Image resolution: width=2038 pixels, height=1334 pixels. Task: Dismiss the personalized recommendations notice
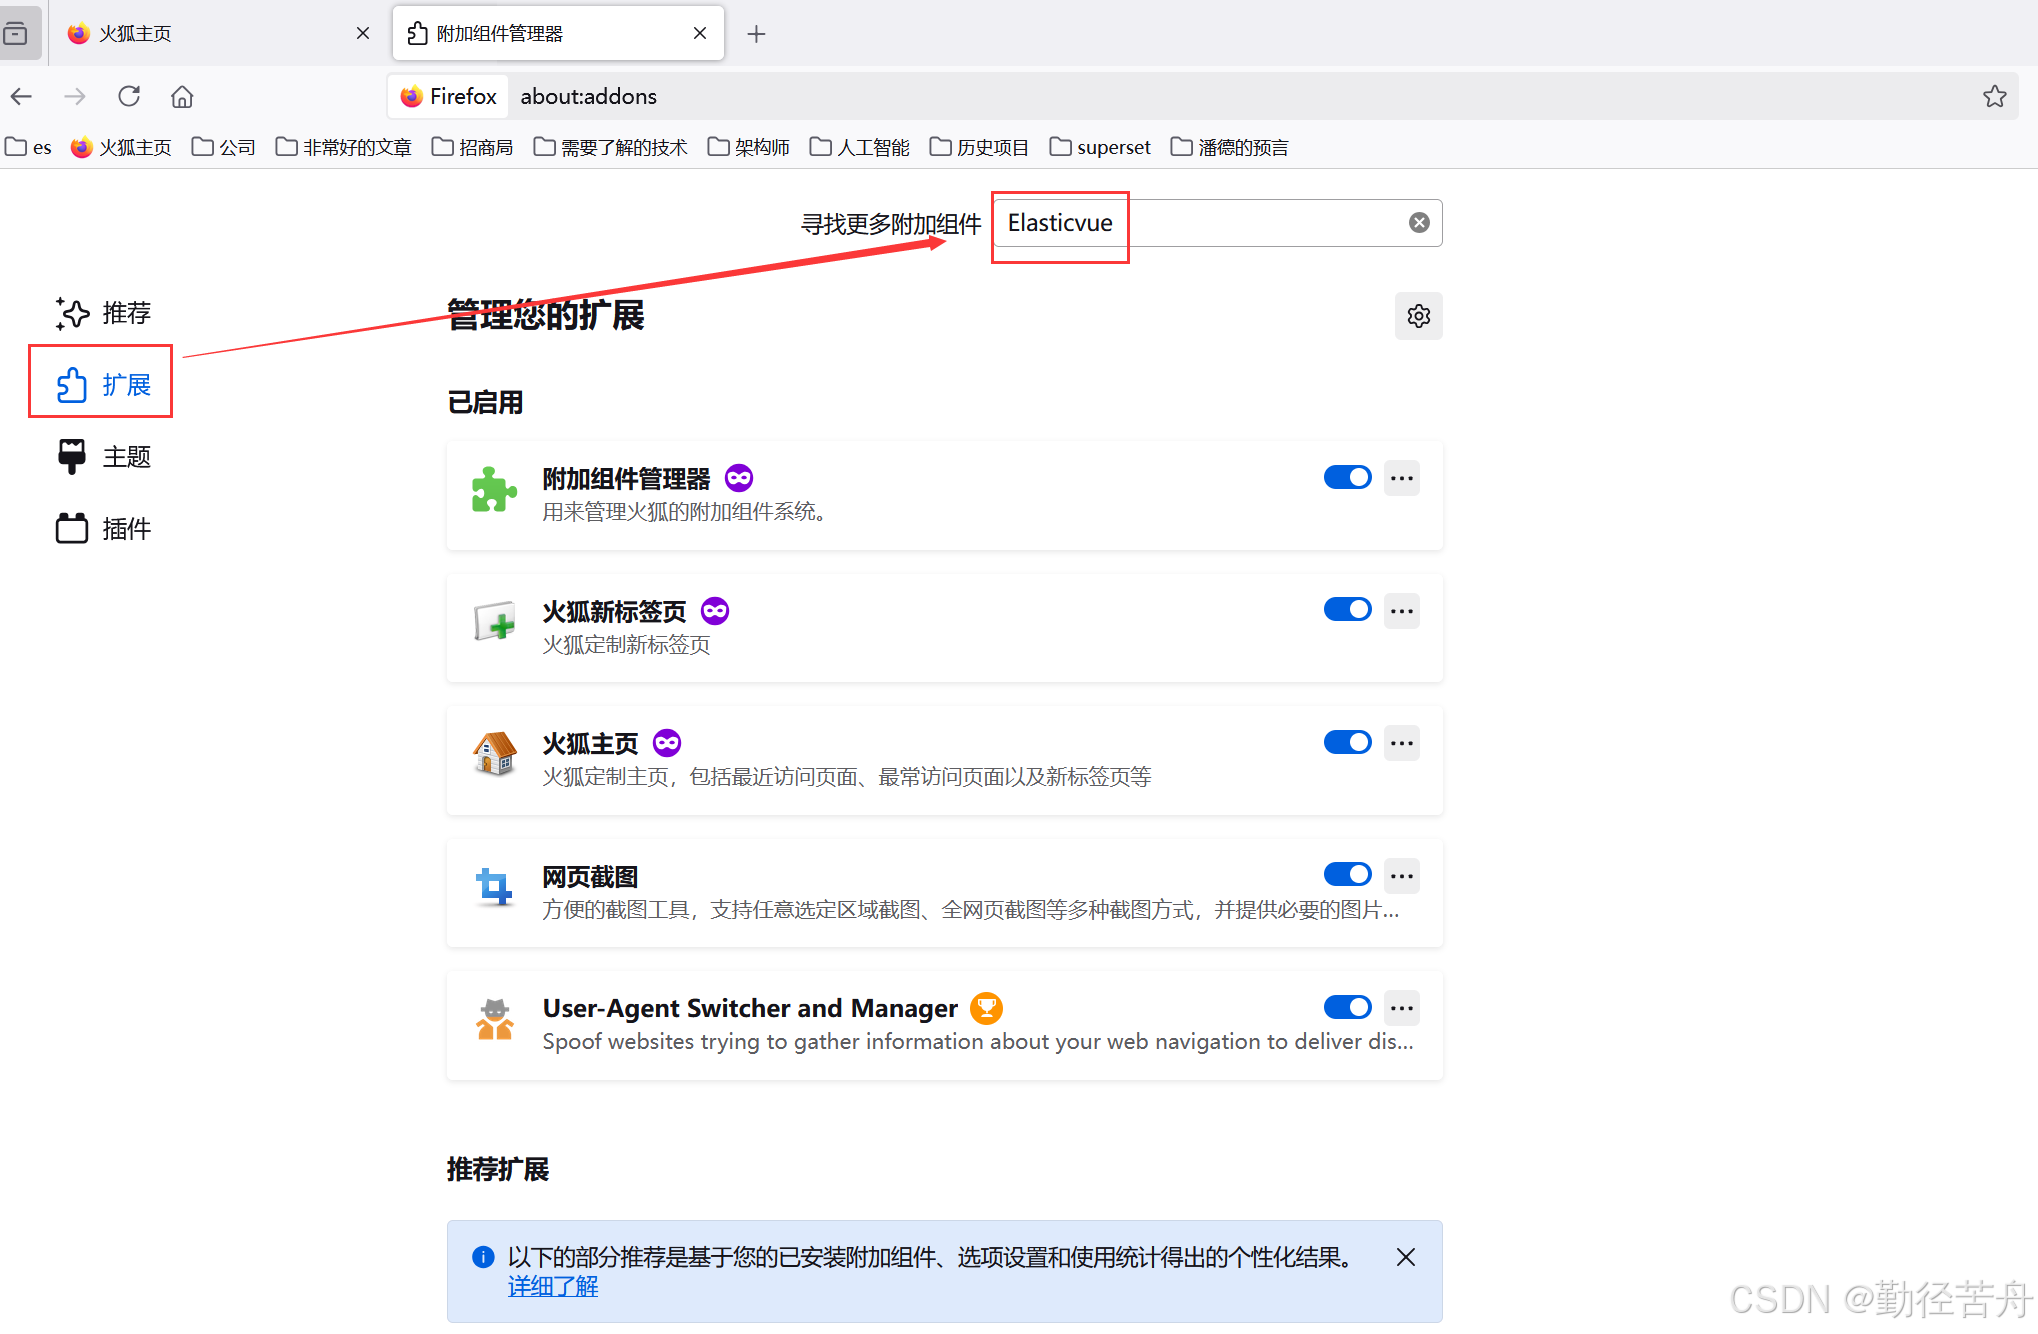(1405, 1257)
